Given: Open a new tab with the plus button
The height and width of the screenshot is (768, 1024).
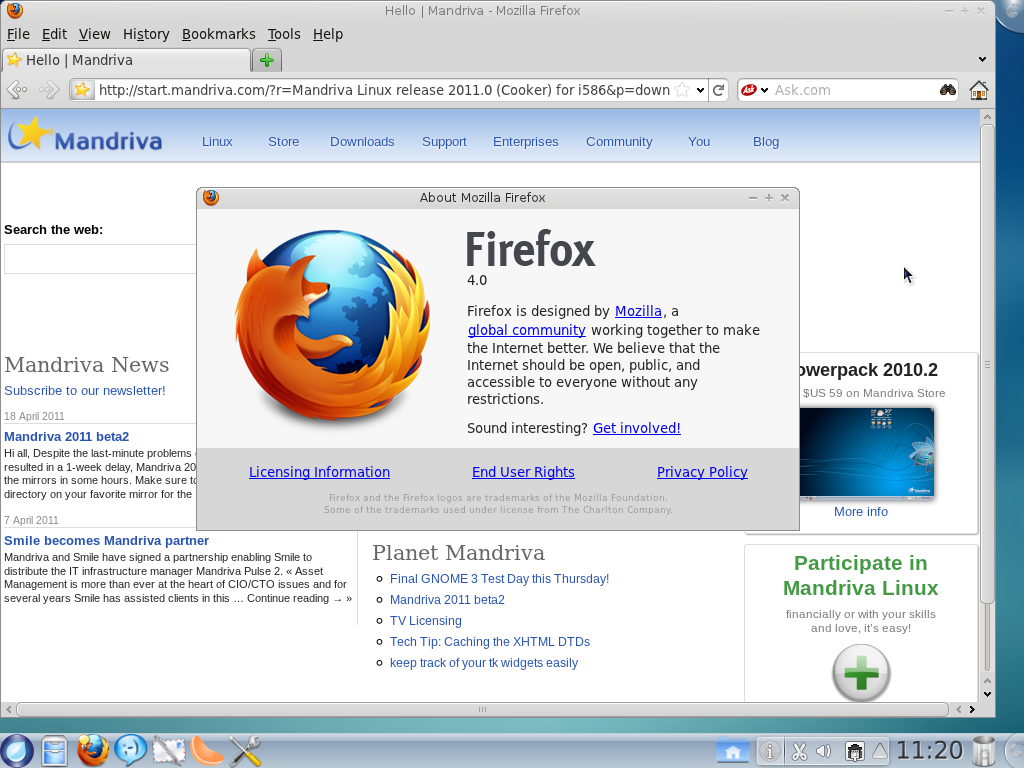Looking at the screenshot, I should click(266, 60).
